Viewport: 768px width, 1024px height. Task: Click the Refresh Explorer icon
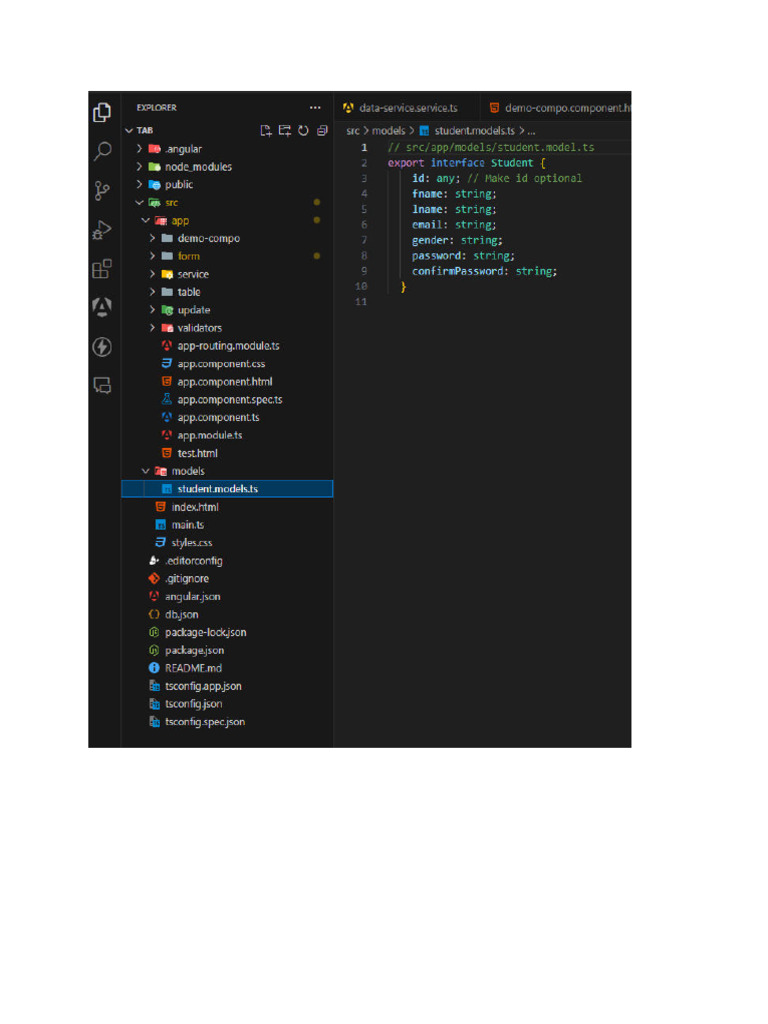point(303,131)
